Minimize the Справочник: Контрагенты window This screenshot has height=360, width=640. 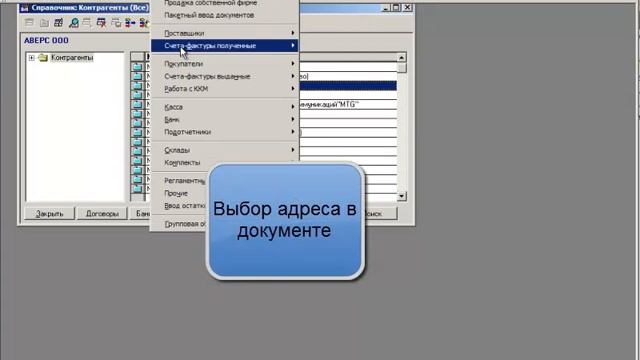tap(386, 8)
